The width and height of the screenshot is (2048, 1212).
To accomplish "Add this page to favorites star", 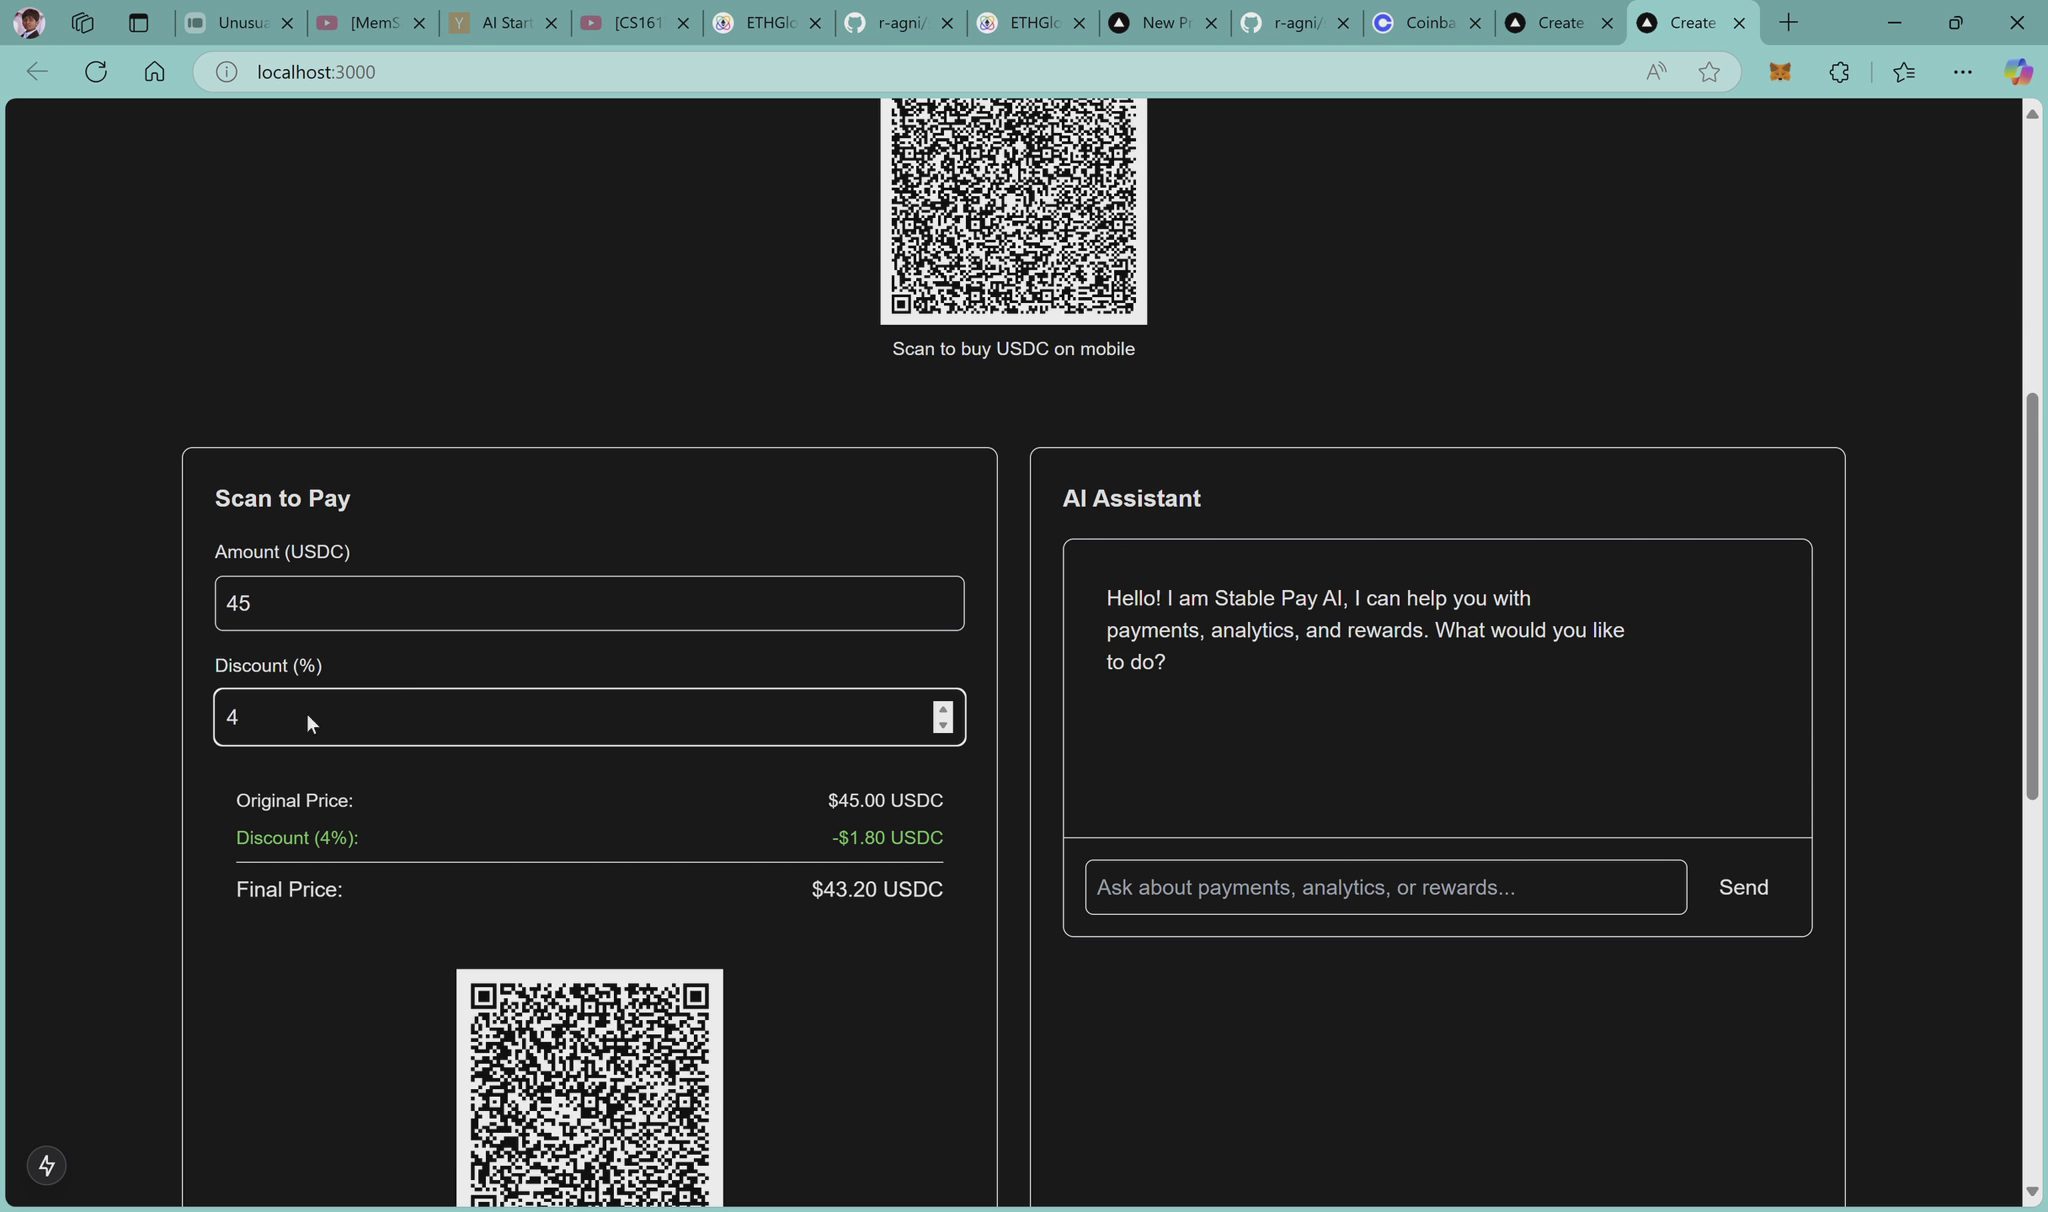I will pos(1709,71).
